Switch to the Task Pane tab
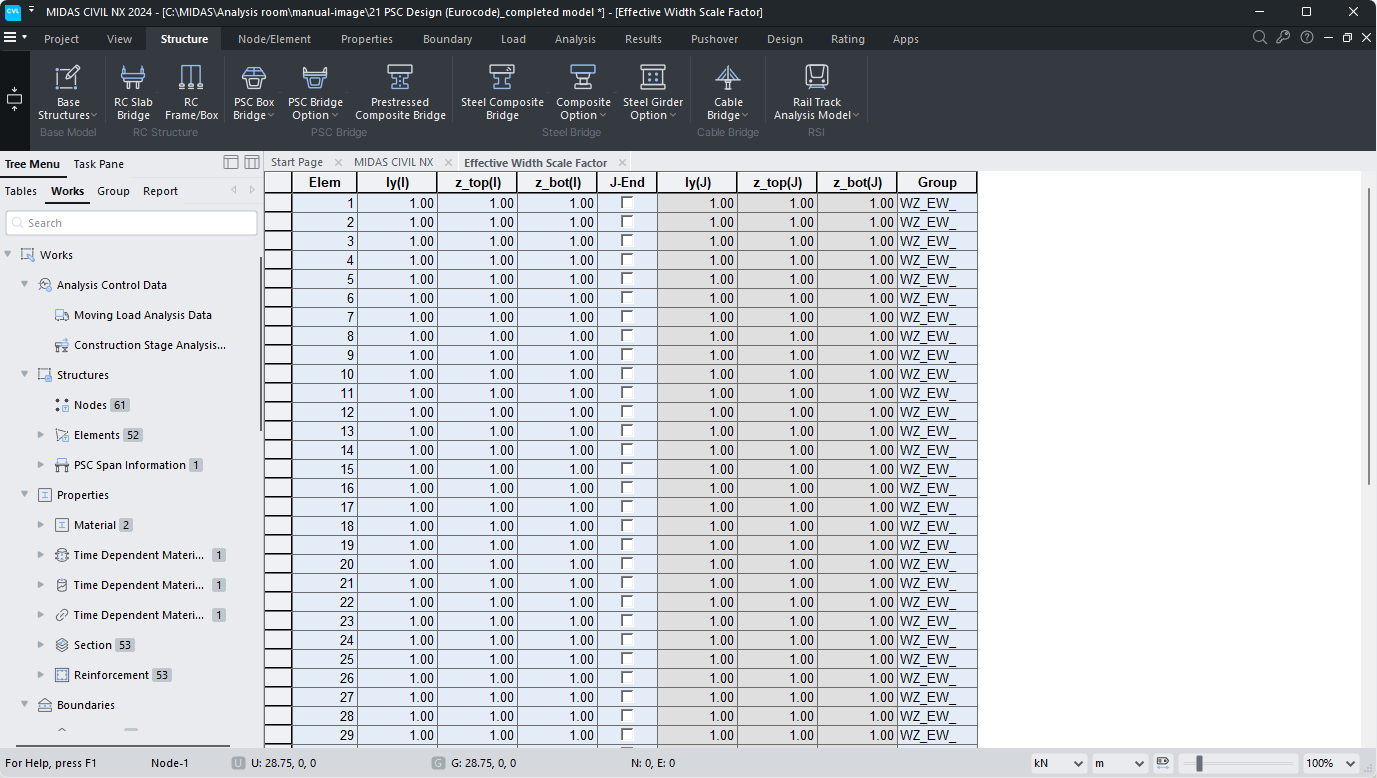This screenshot has height=778, width=1377. coord(98,164)
